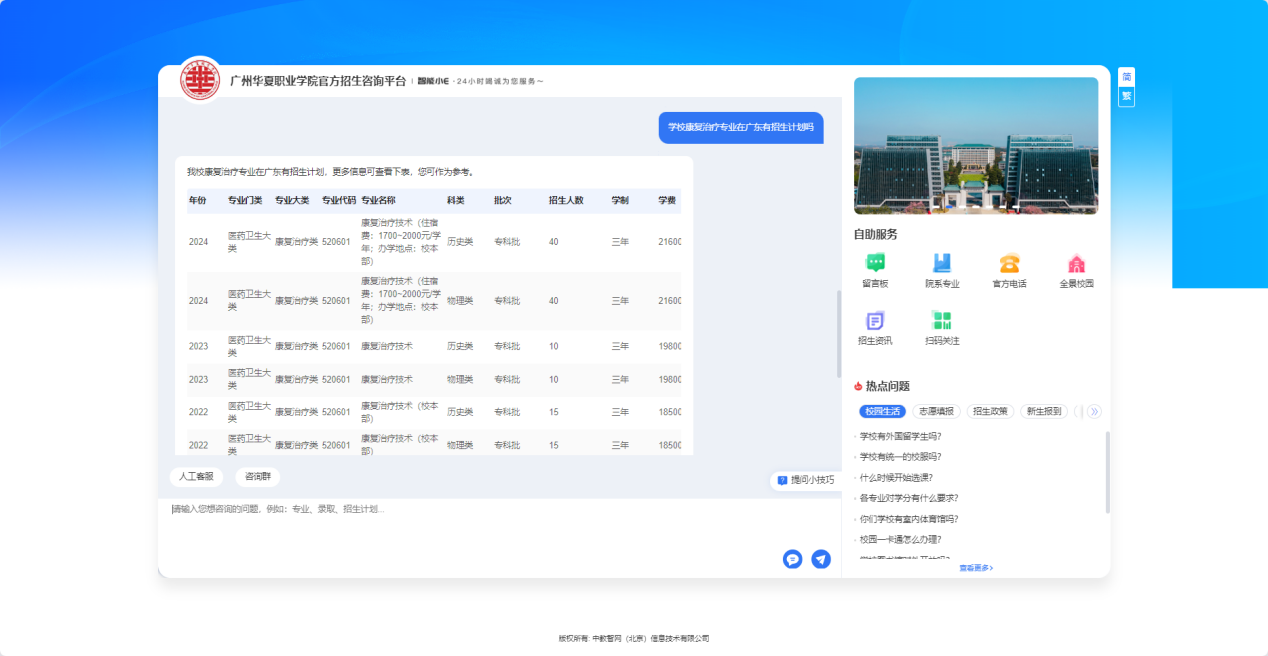The width and height of the screenshot is (1268, 656).
Task: Click the 专业门类 column header
Action: pyautogui.click(x=245, y=201)
